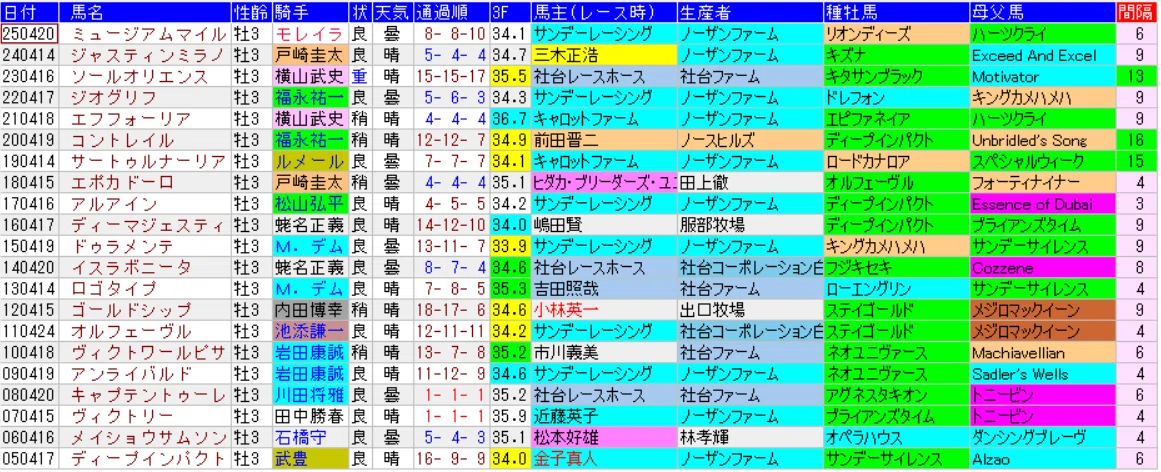Select horse name ヴィクトリー

click(121, 416)
